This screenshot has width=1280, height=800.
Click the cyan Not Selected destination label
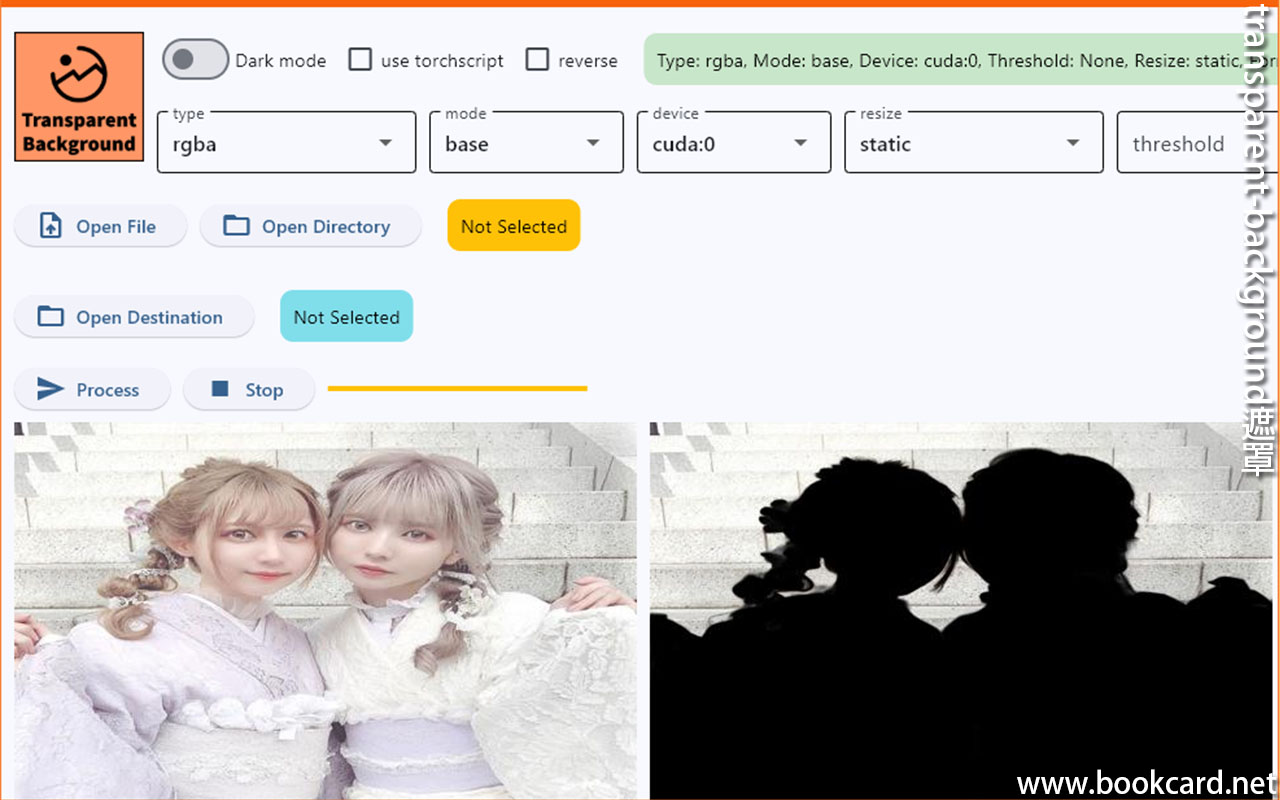tap(346, 317)
